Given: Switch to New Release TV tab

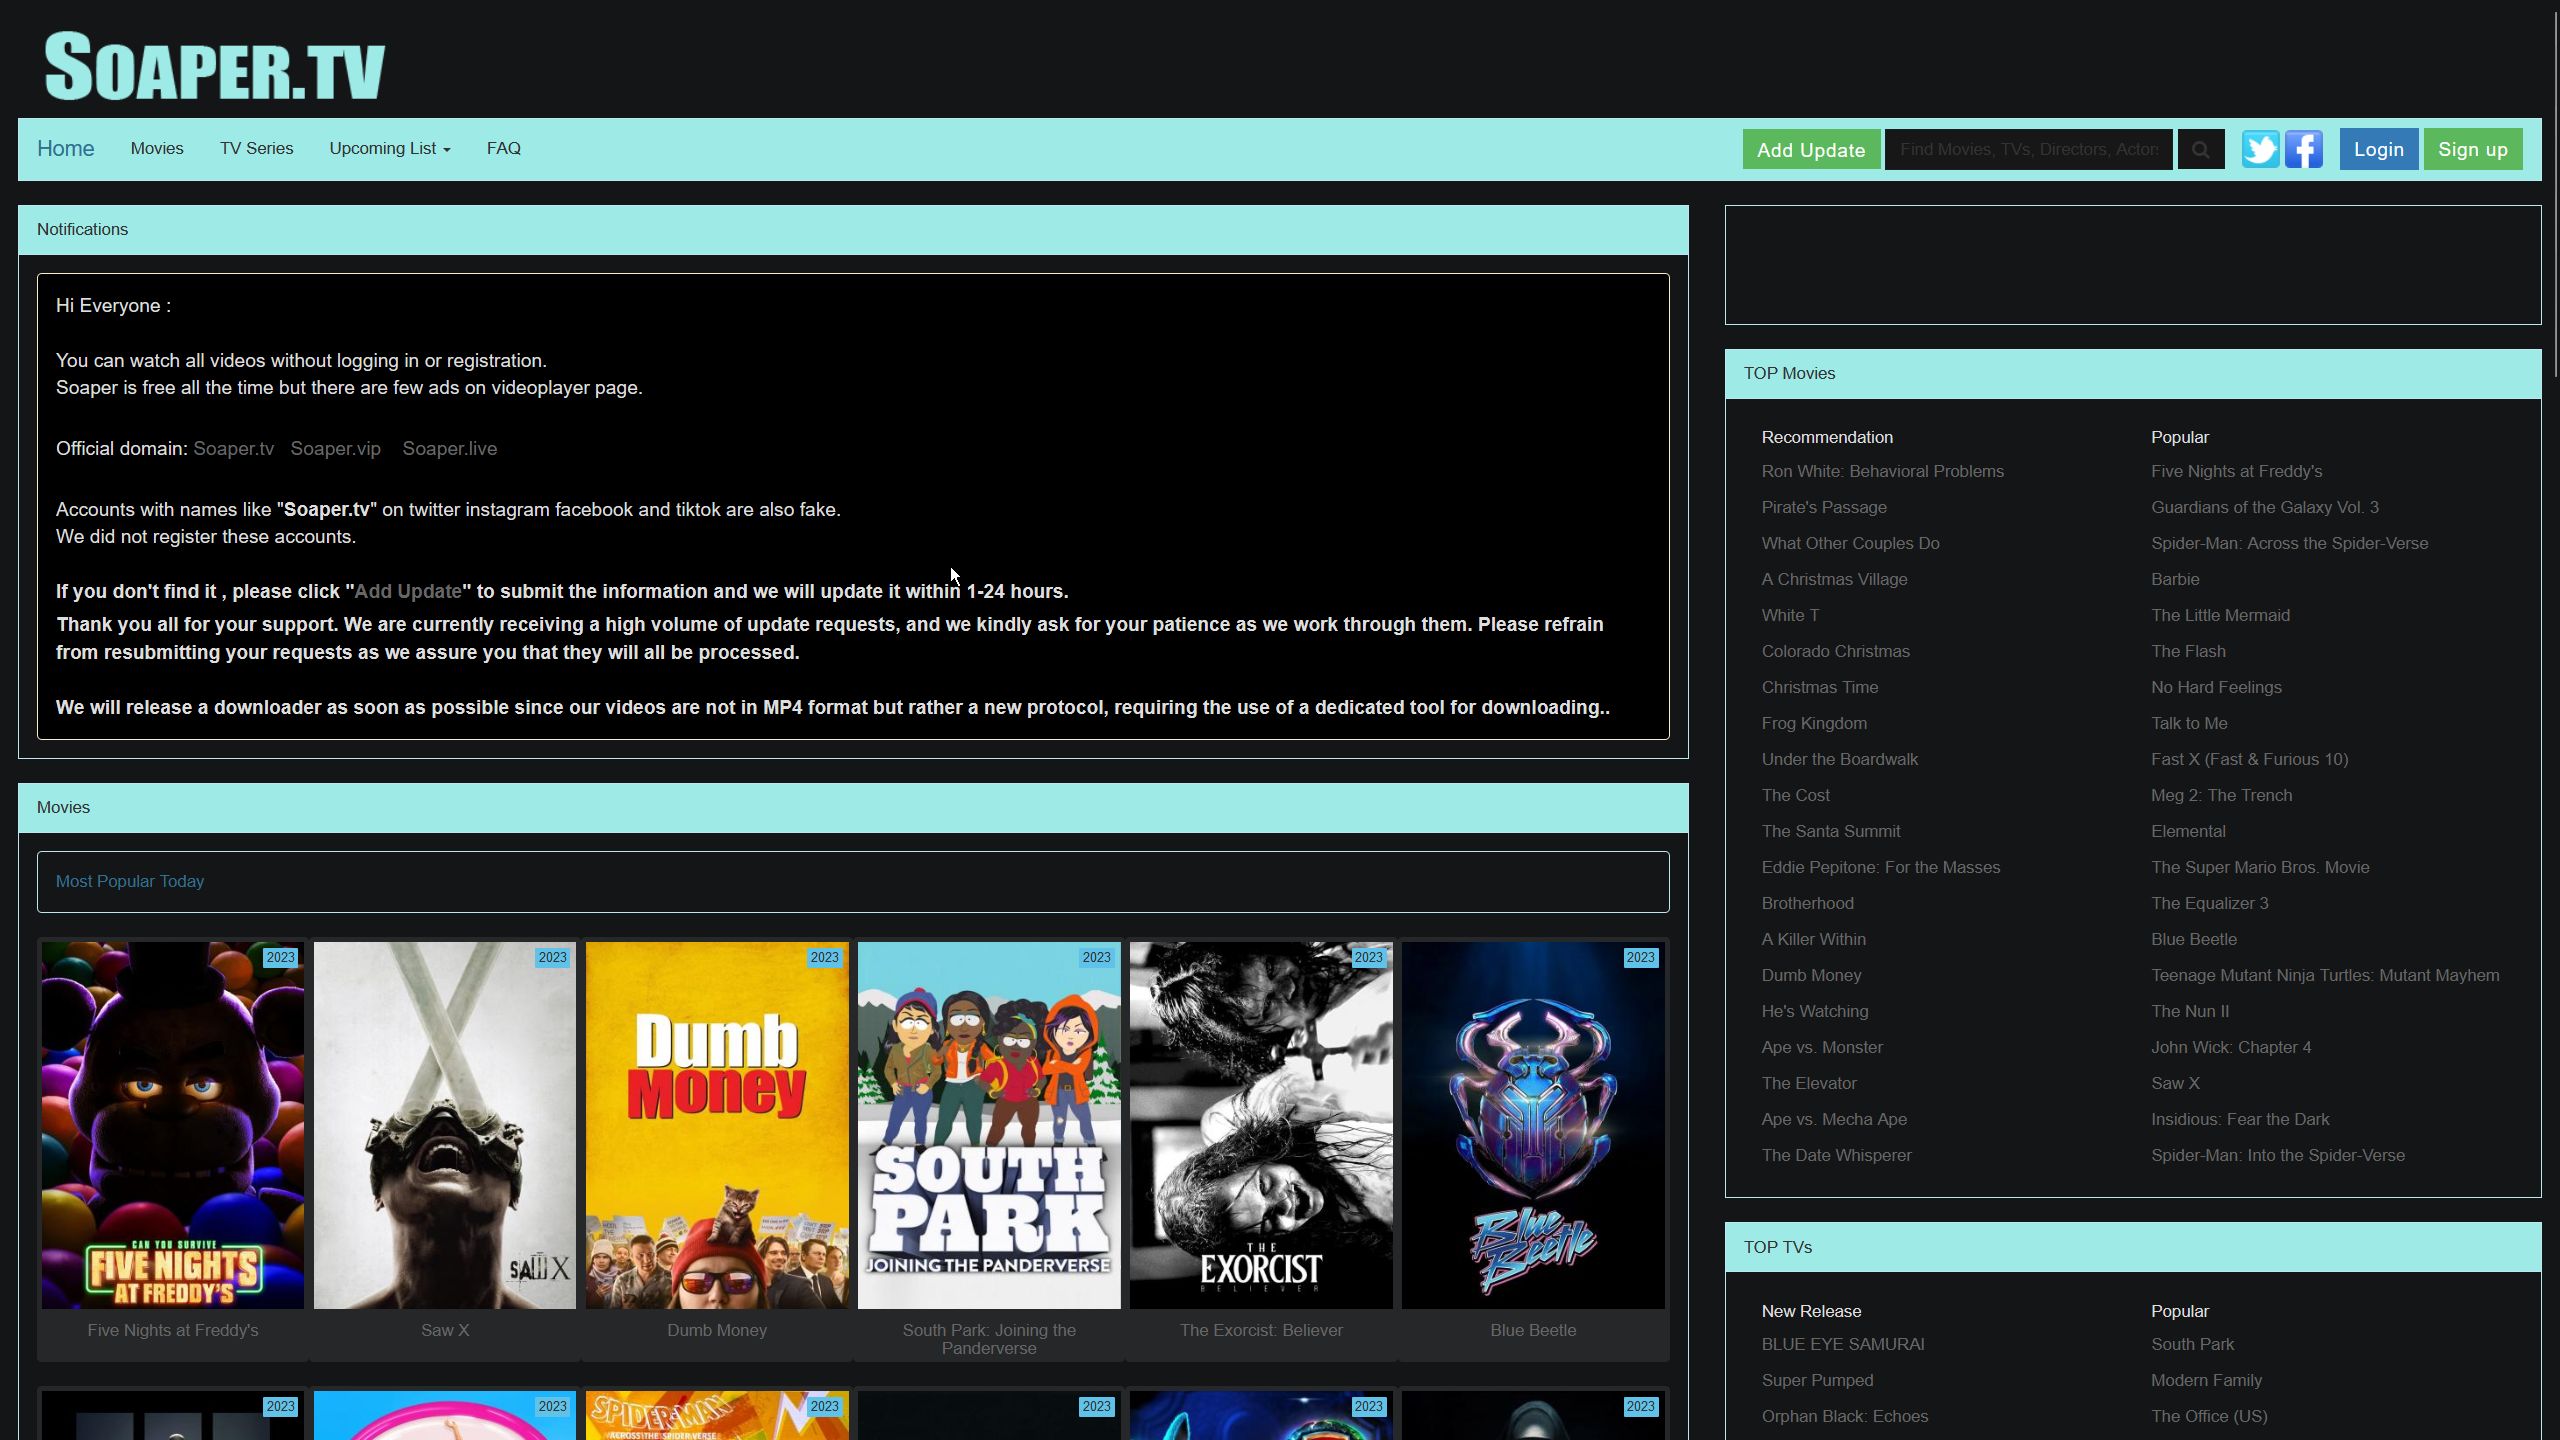Looking at the screenshot, I should tap(1811, 1310).
